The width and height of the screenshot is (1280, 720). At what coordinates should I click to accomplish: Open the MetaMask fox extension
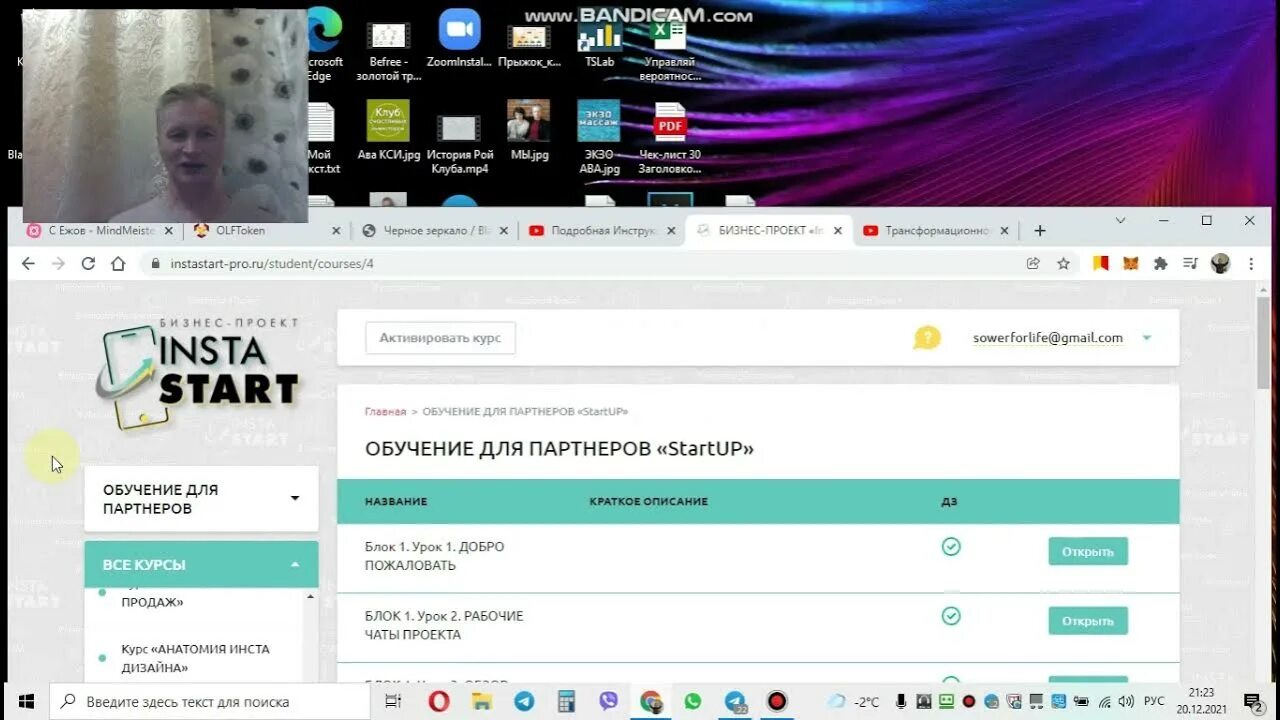pyautogui.click(x=1130, y=263)
